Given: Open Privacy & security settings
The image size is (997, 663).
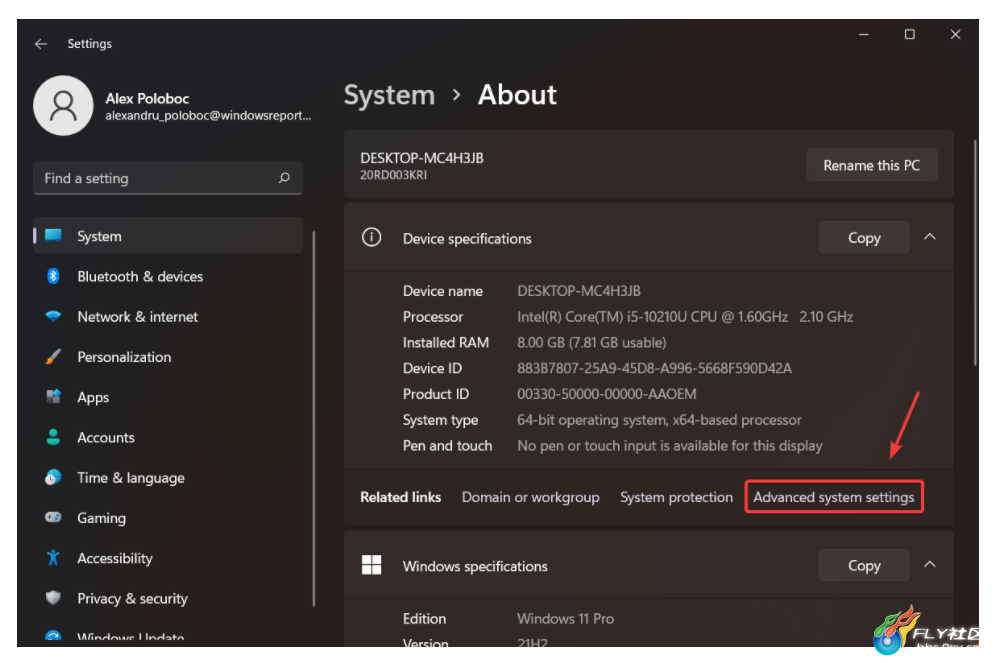Looking at the screenshot, I should click(168, 598).
